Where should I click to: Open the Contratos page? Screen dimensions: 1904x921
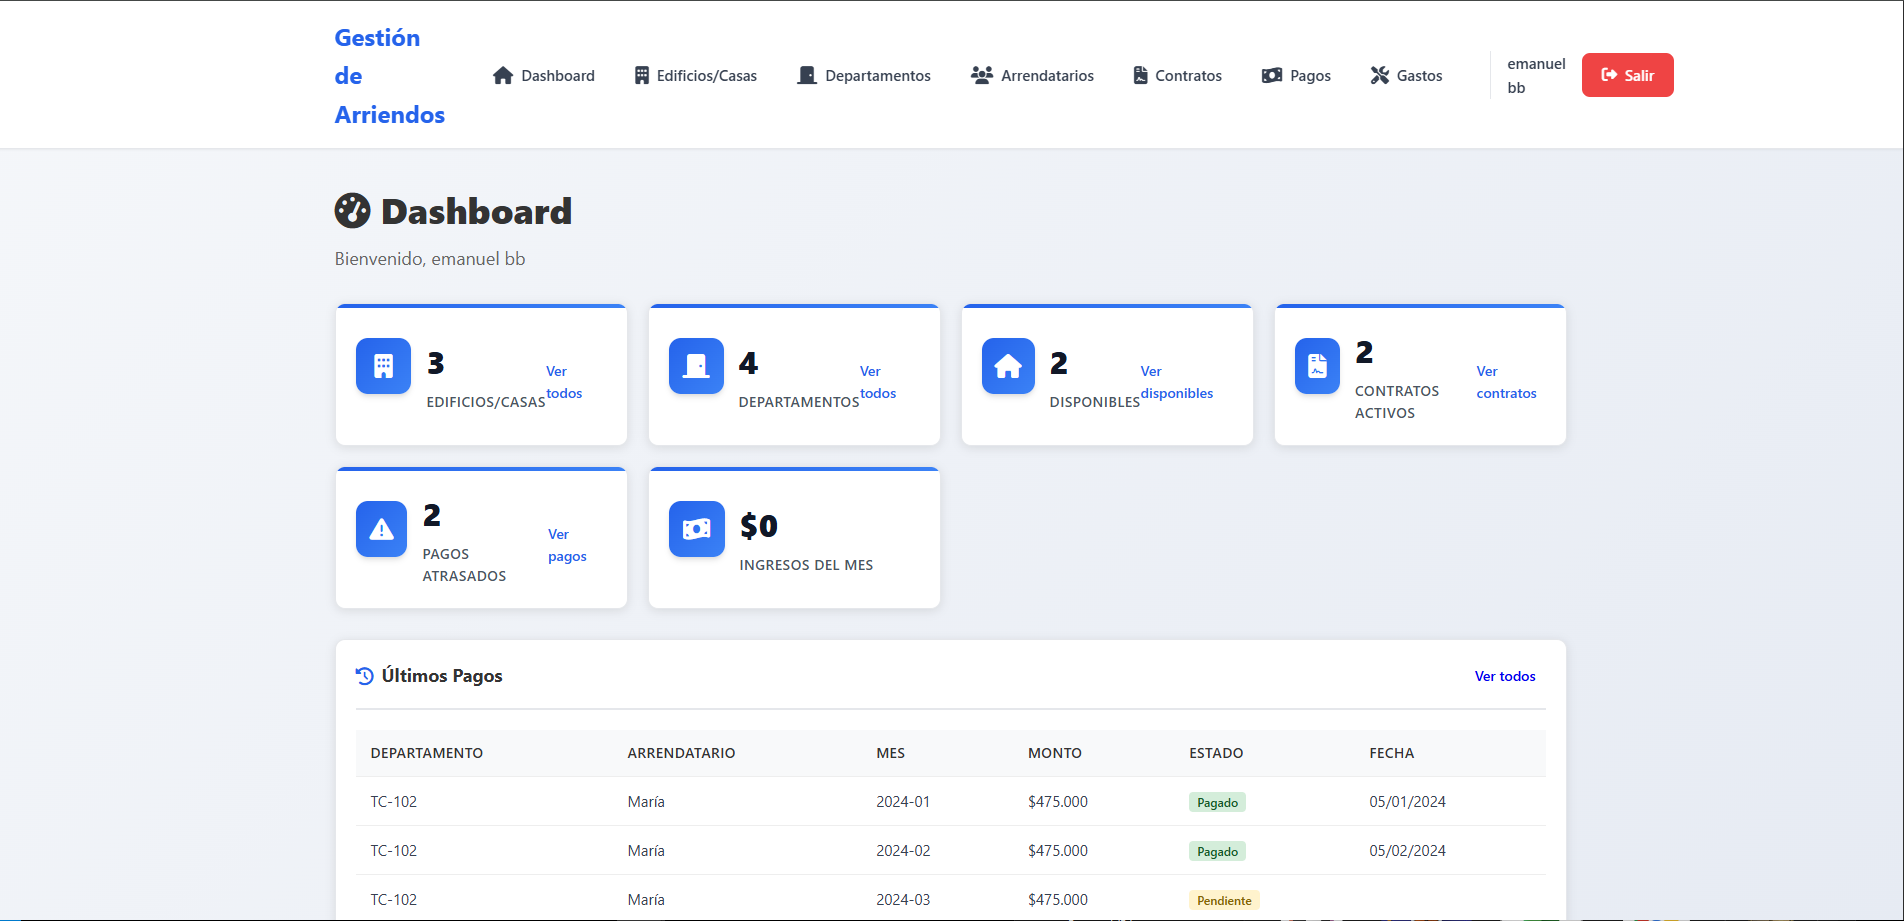point(1178,75)
